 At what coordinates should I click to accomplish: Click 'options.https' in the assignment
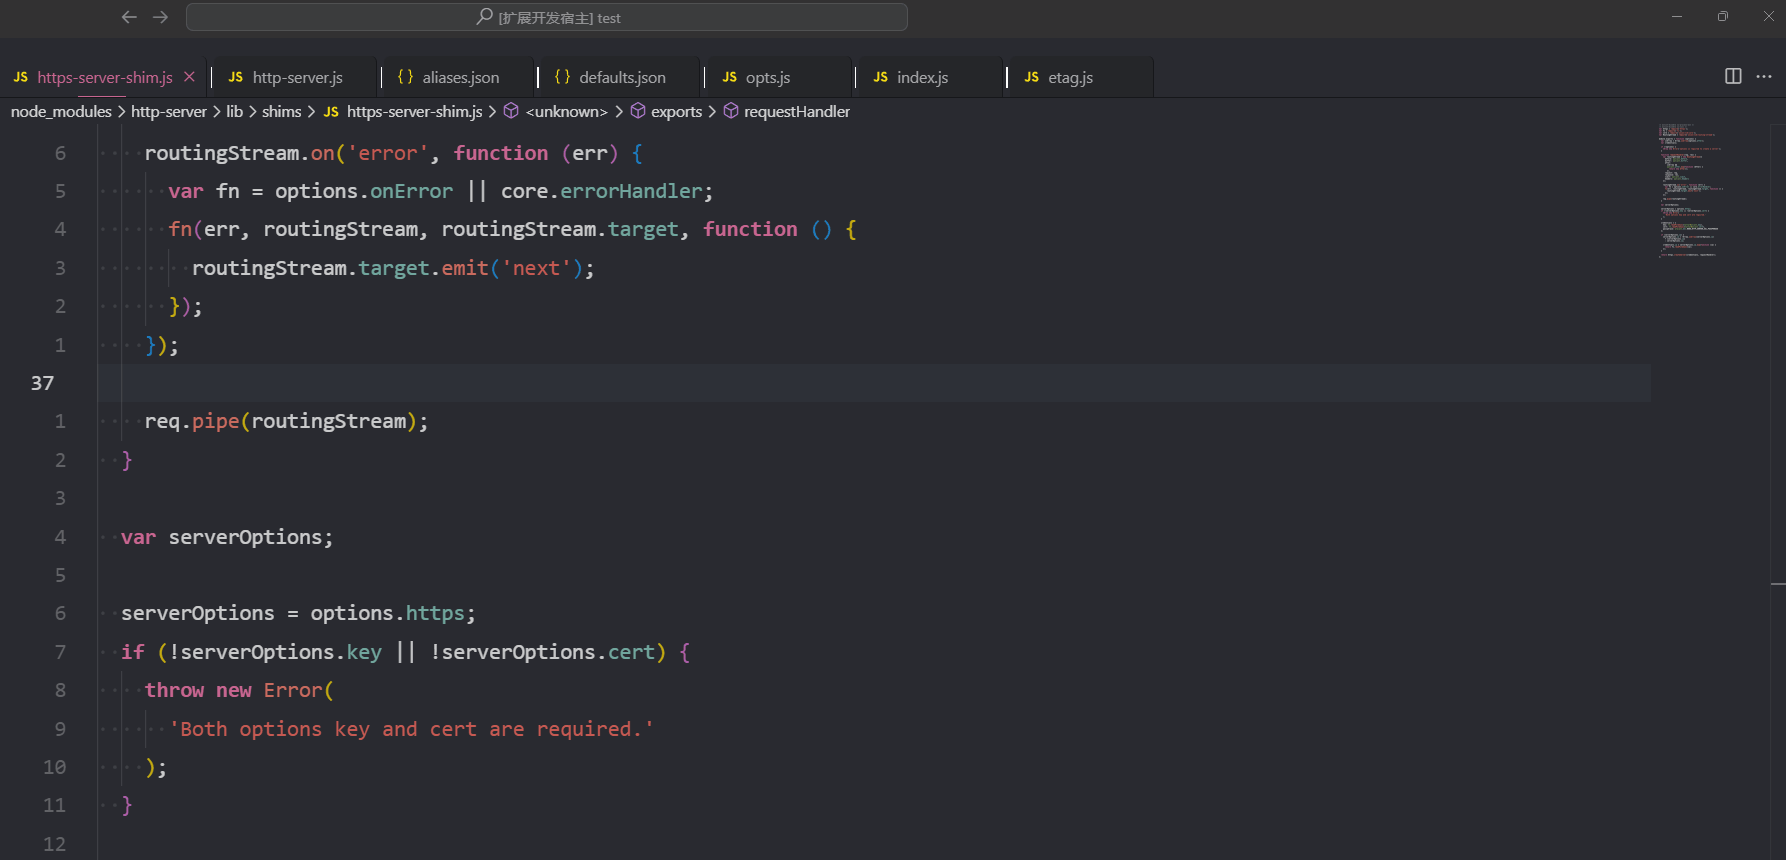pos(388,613)
